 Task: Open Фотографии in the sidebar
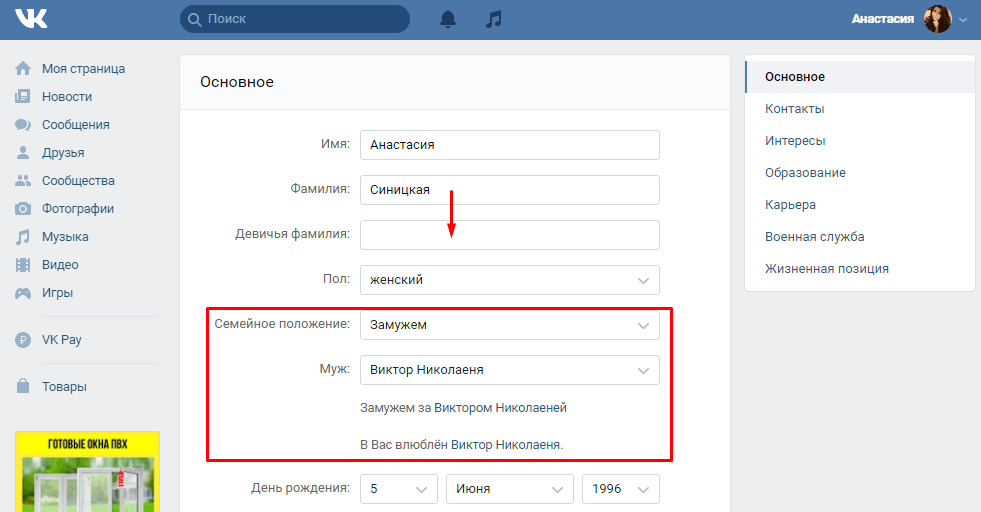pyautogui.click(x=78, y=208)
